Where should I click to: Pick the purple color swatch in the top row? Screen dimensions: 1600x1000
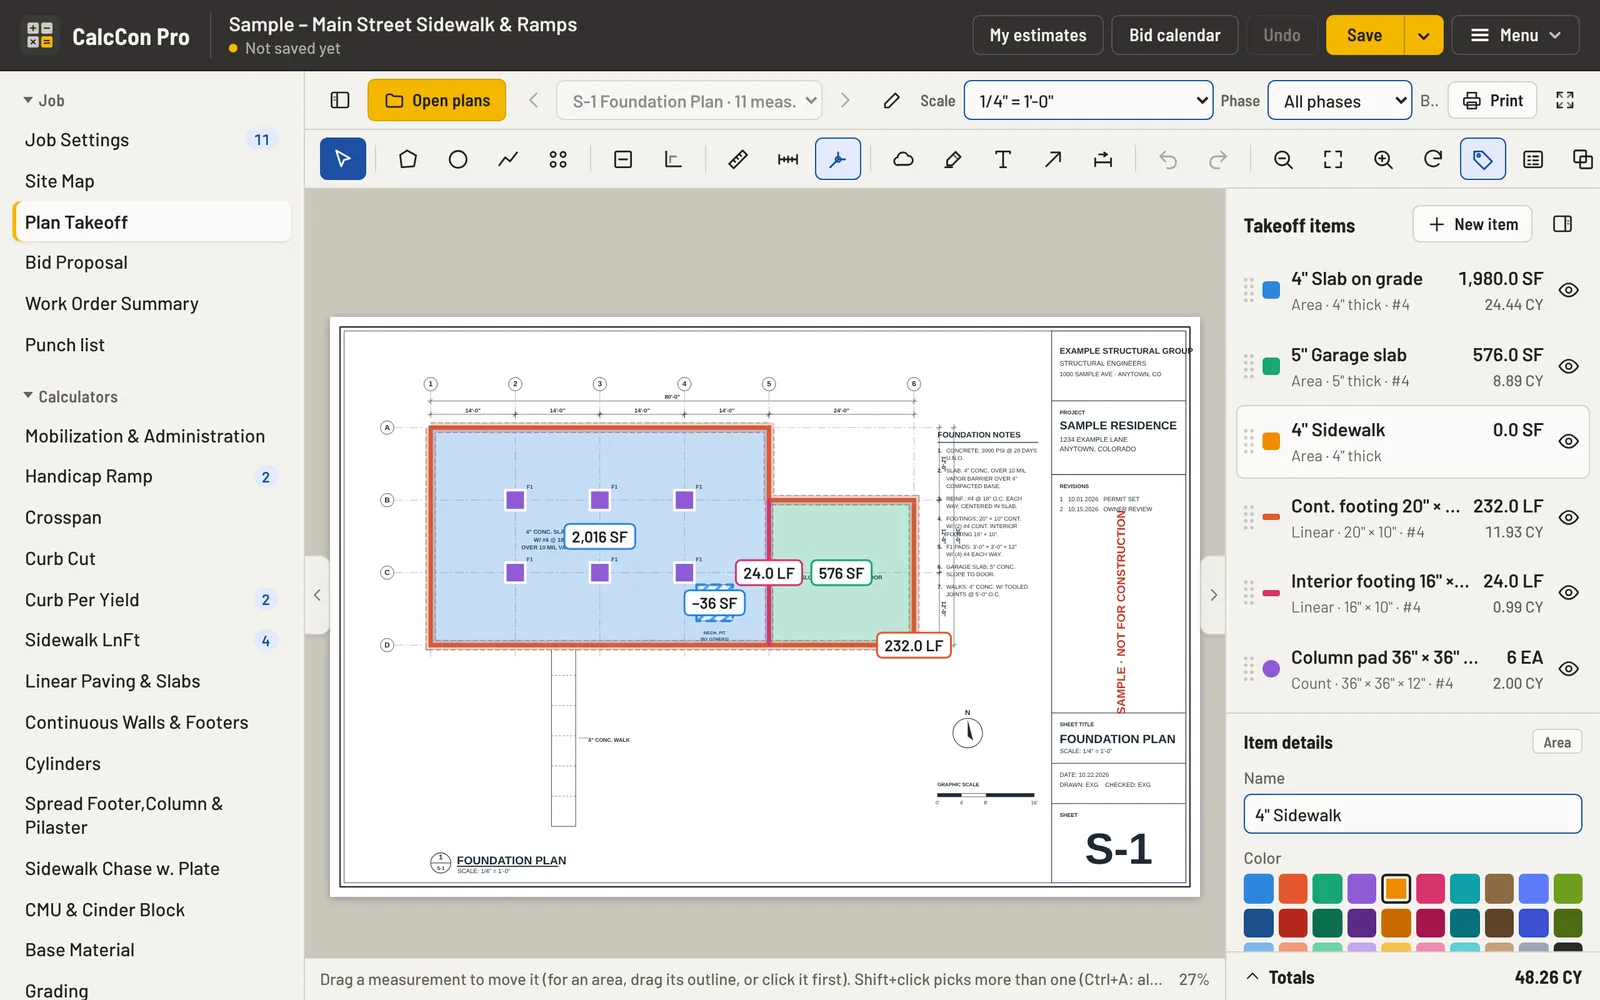tap(1362, 888)
